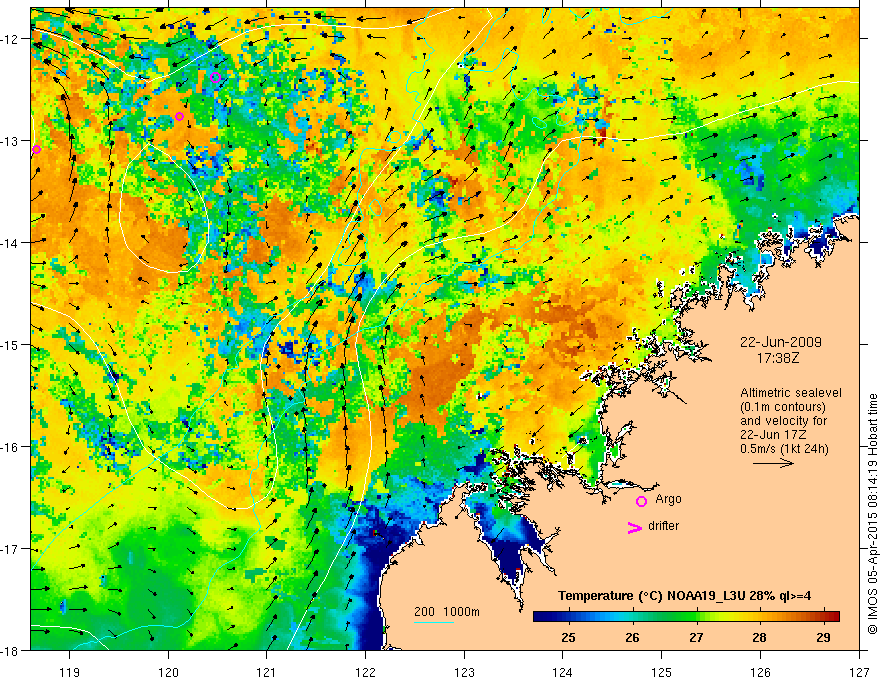
Task: Click the longitude axis label 123
Action: click(x=464, y=672)
